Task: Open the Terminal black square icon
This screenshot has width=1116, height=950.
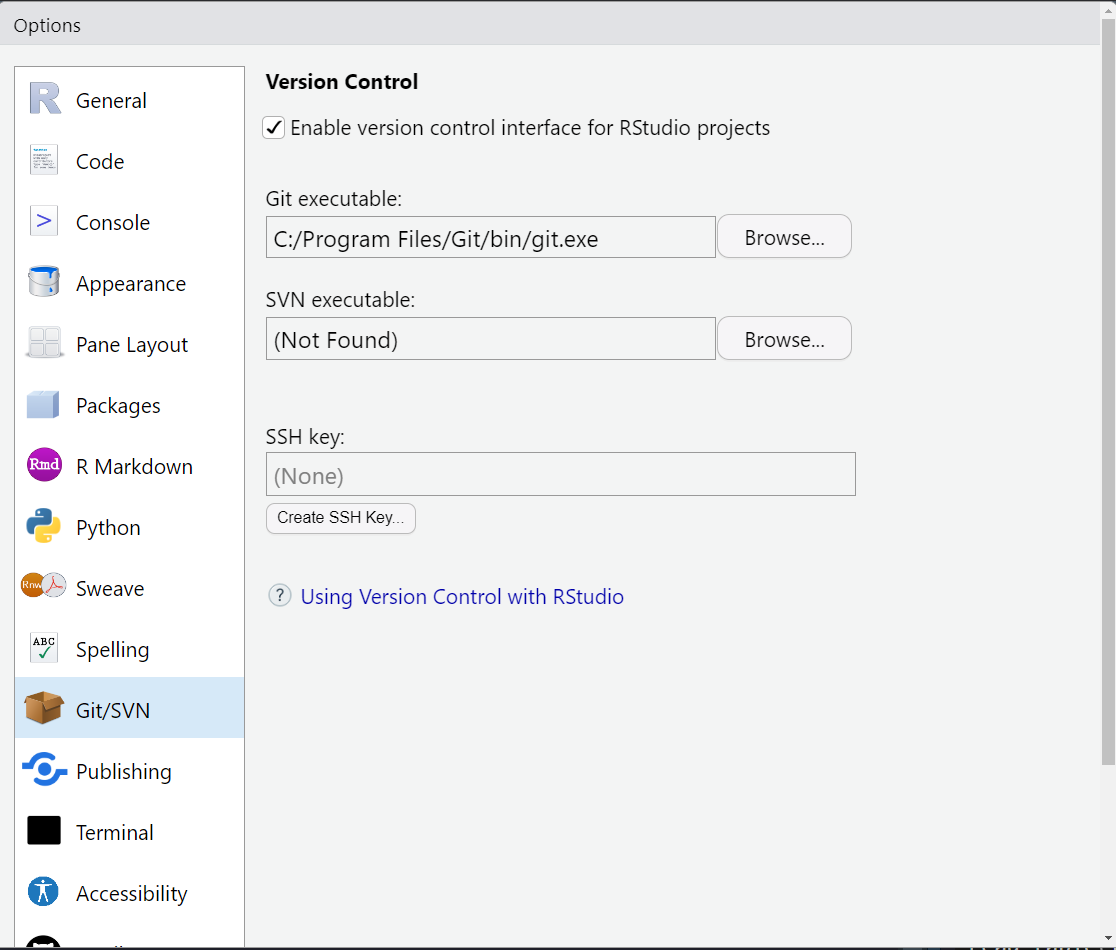Action: 45,832
